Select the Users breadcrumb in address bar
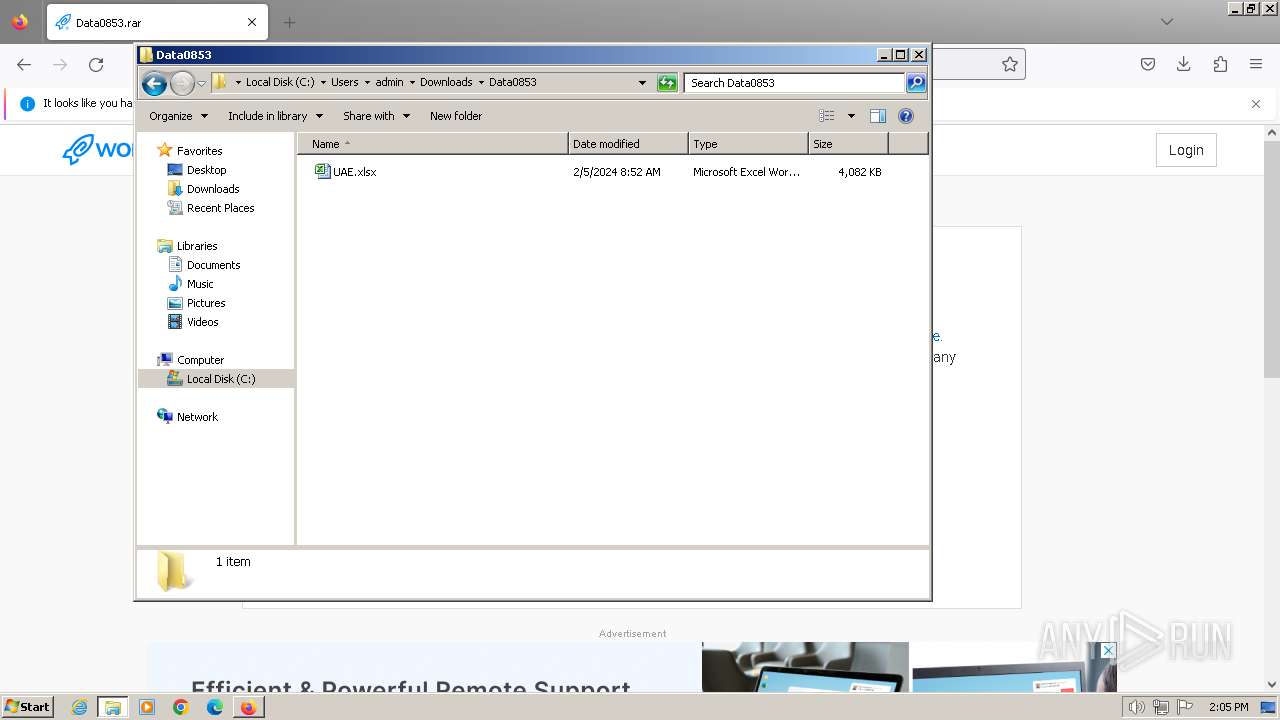Screen dimensions: 1280x720 pos(344,82)
